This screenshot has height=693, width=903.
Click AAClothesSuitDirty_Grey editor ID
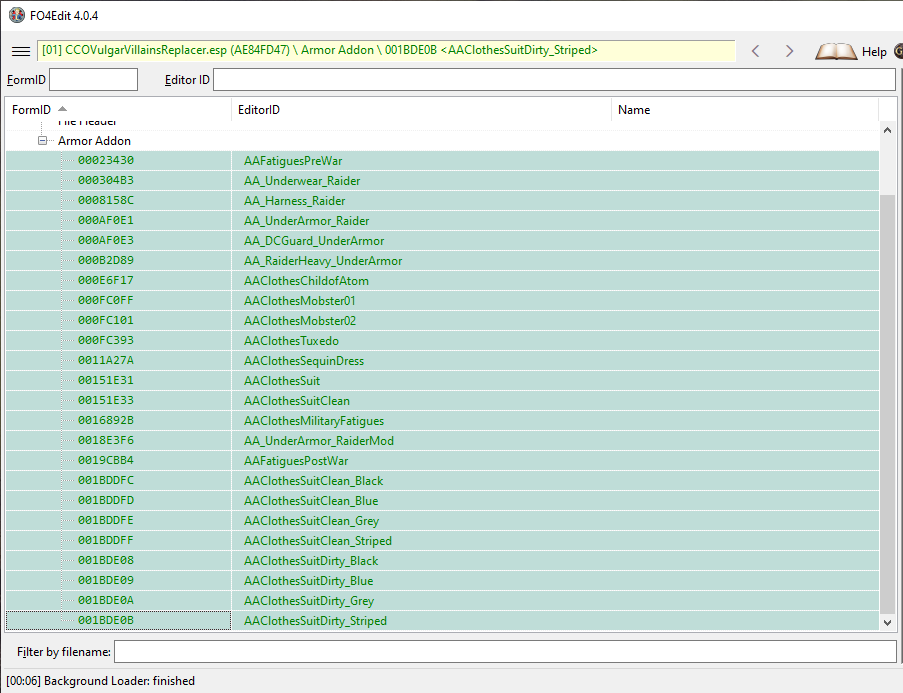(309, 601)
